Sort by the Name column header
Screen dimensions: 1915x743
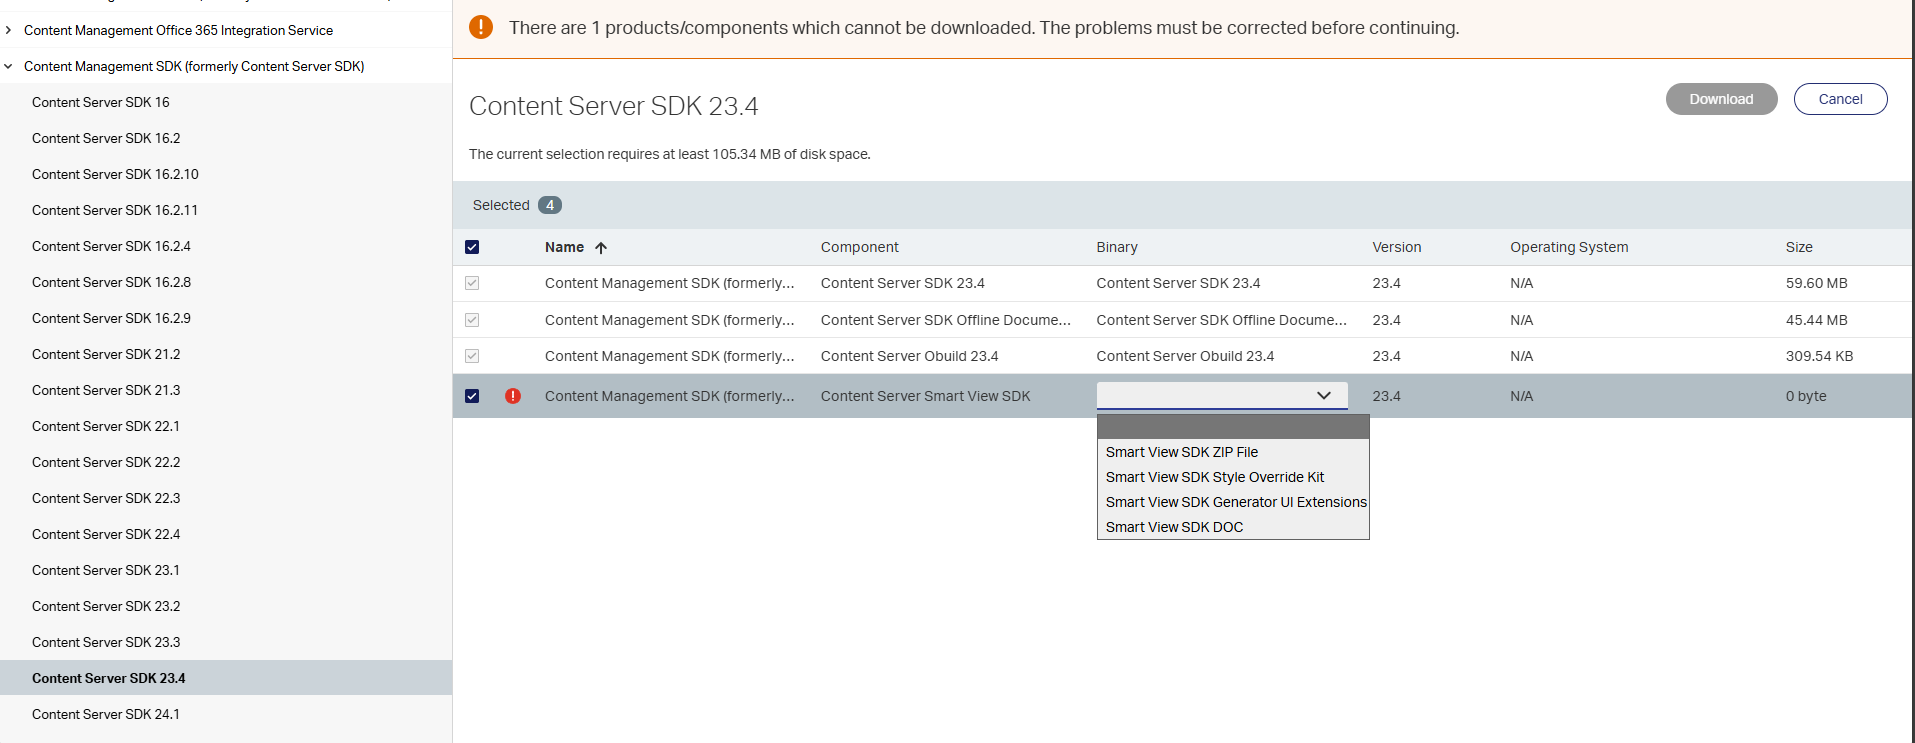[564, 247]
